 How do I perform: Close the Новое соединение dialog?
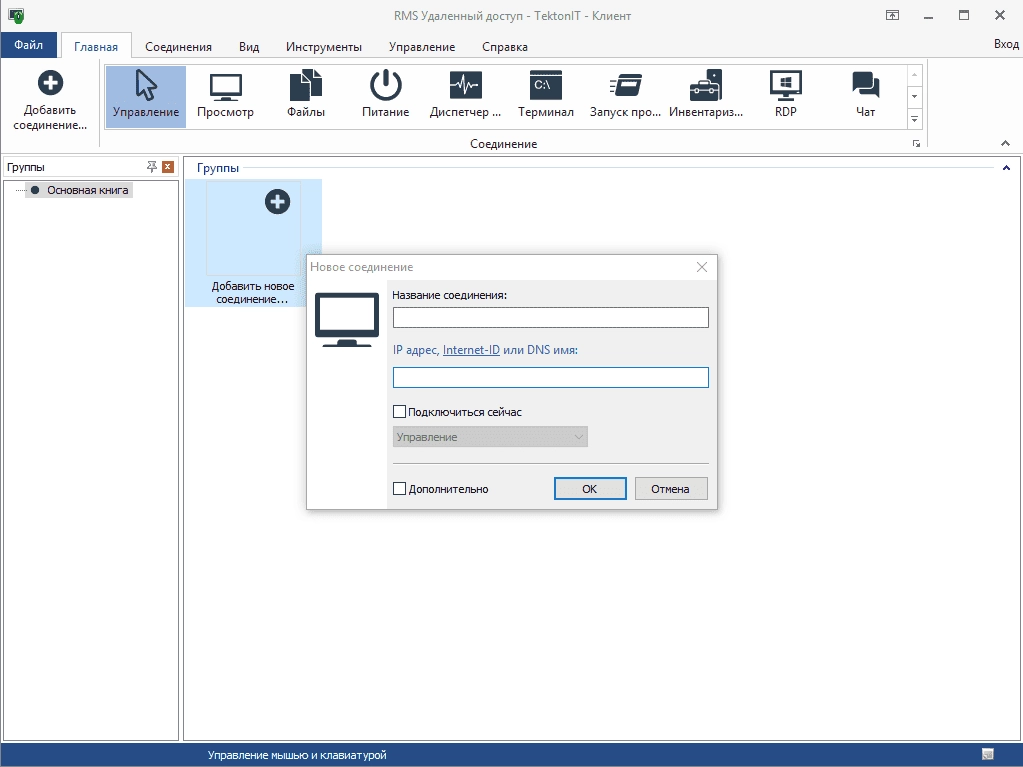pyautogui.click(x=702, y=267)
